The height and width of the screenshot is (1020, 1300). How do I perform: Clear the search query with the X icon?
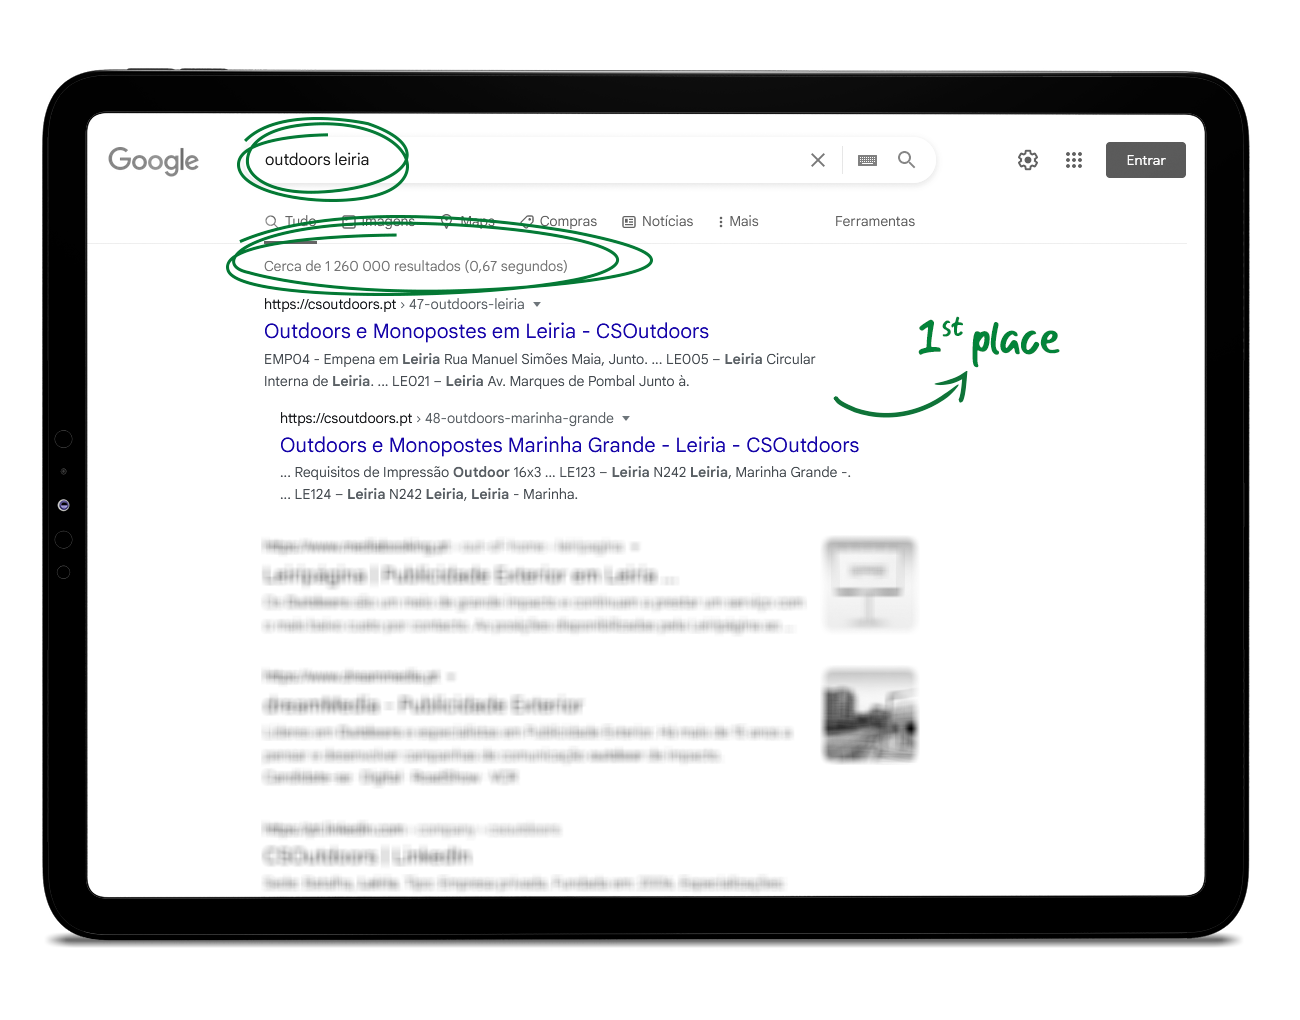818,160
